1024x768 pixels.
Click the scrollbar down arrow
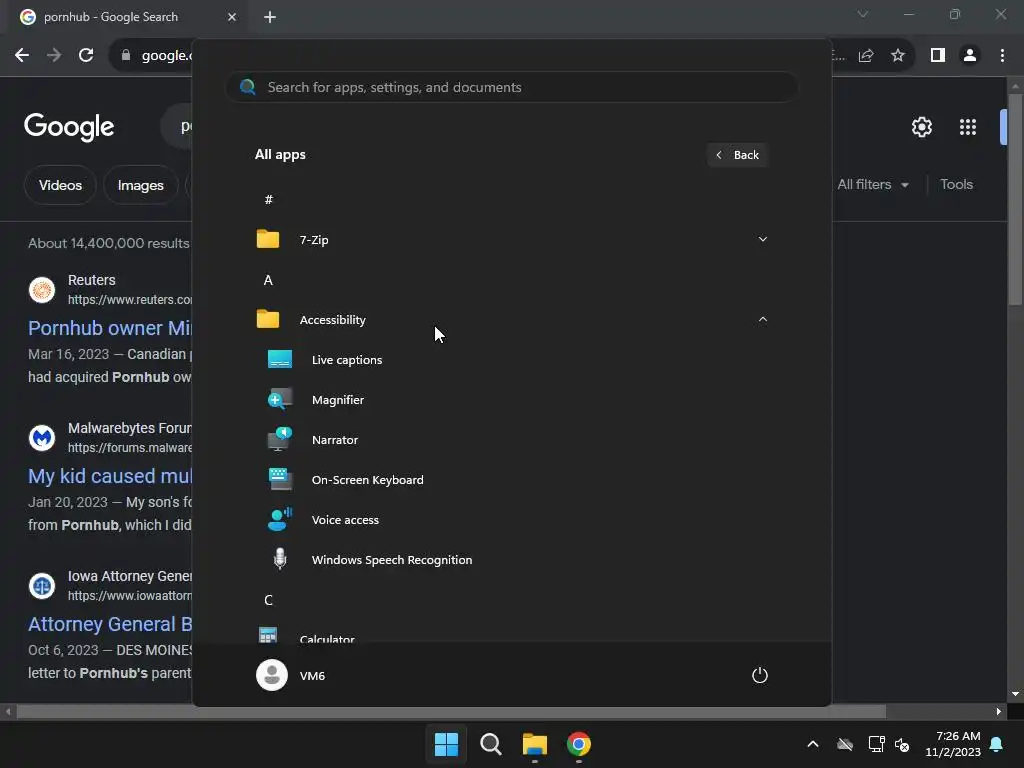click(1015, 694)
